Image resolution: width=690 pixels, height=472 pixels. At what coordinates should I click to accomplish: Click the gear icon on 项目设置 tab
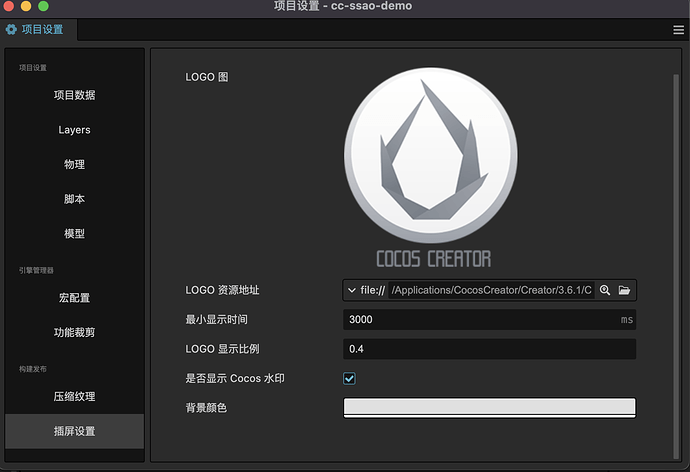pos(11,29)
